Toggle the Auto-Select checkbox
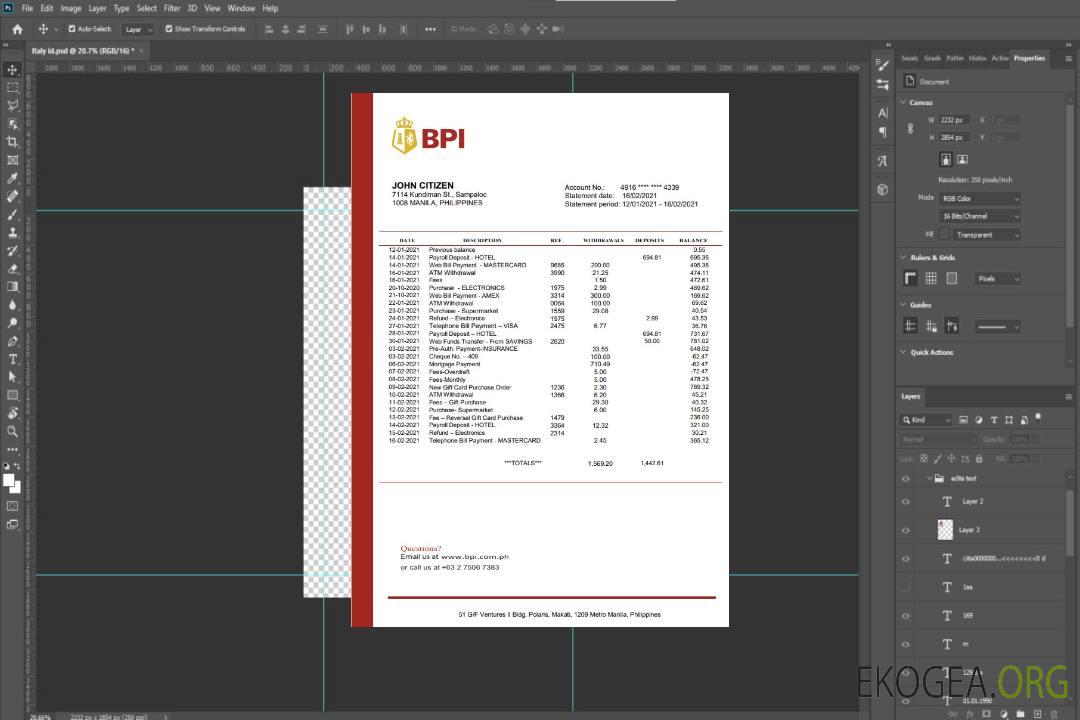1080x720 pixels. click(x=72, y=29)
